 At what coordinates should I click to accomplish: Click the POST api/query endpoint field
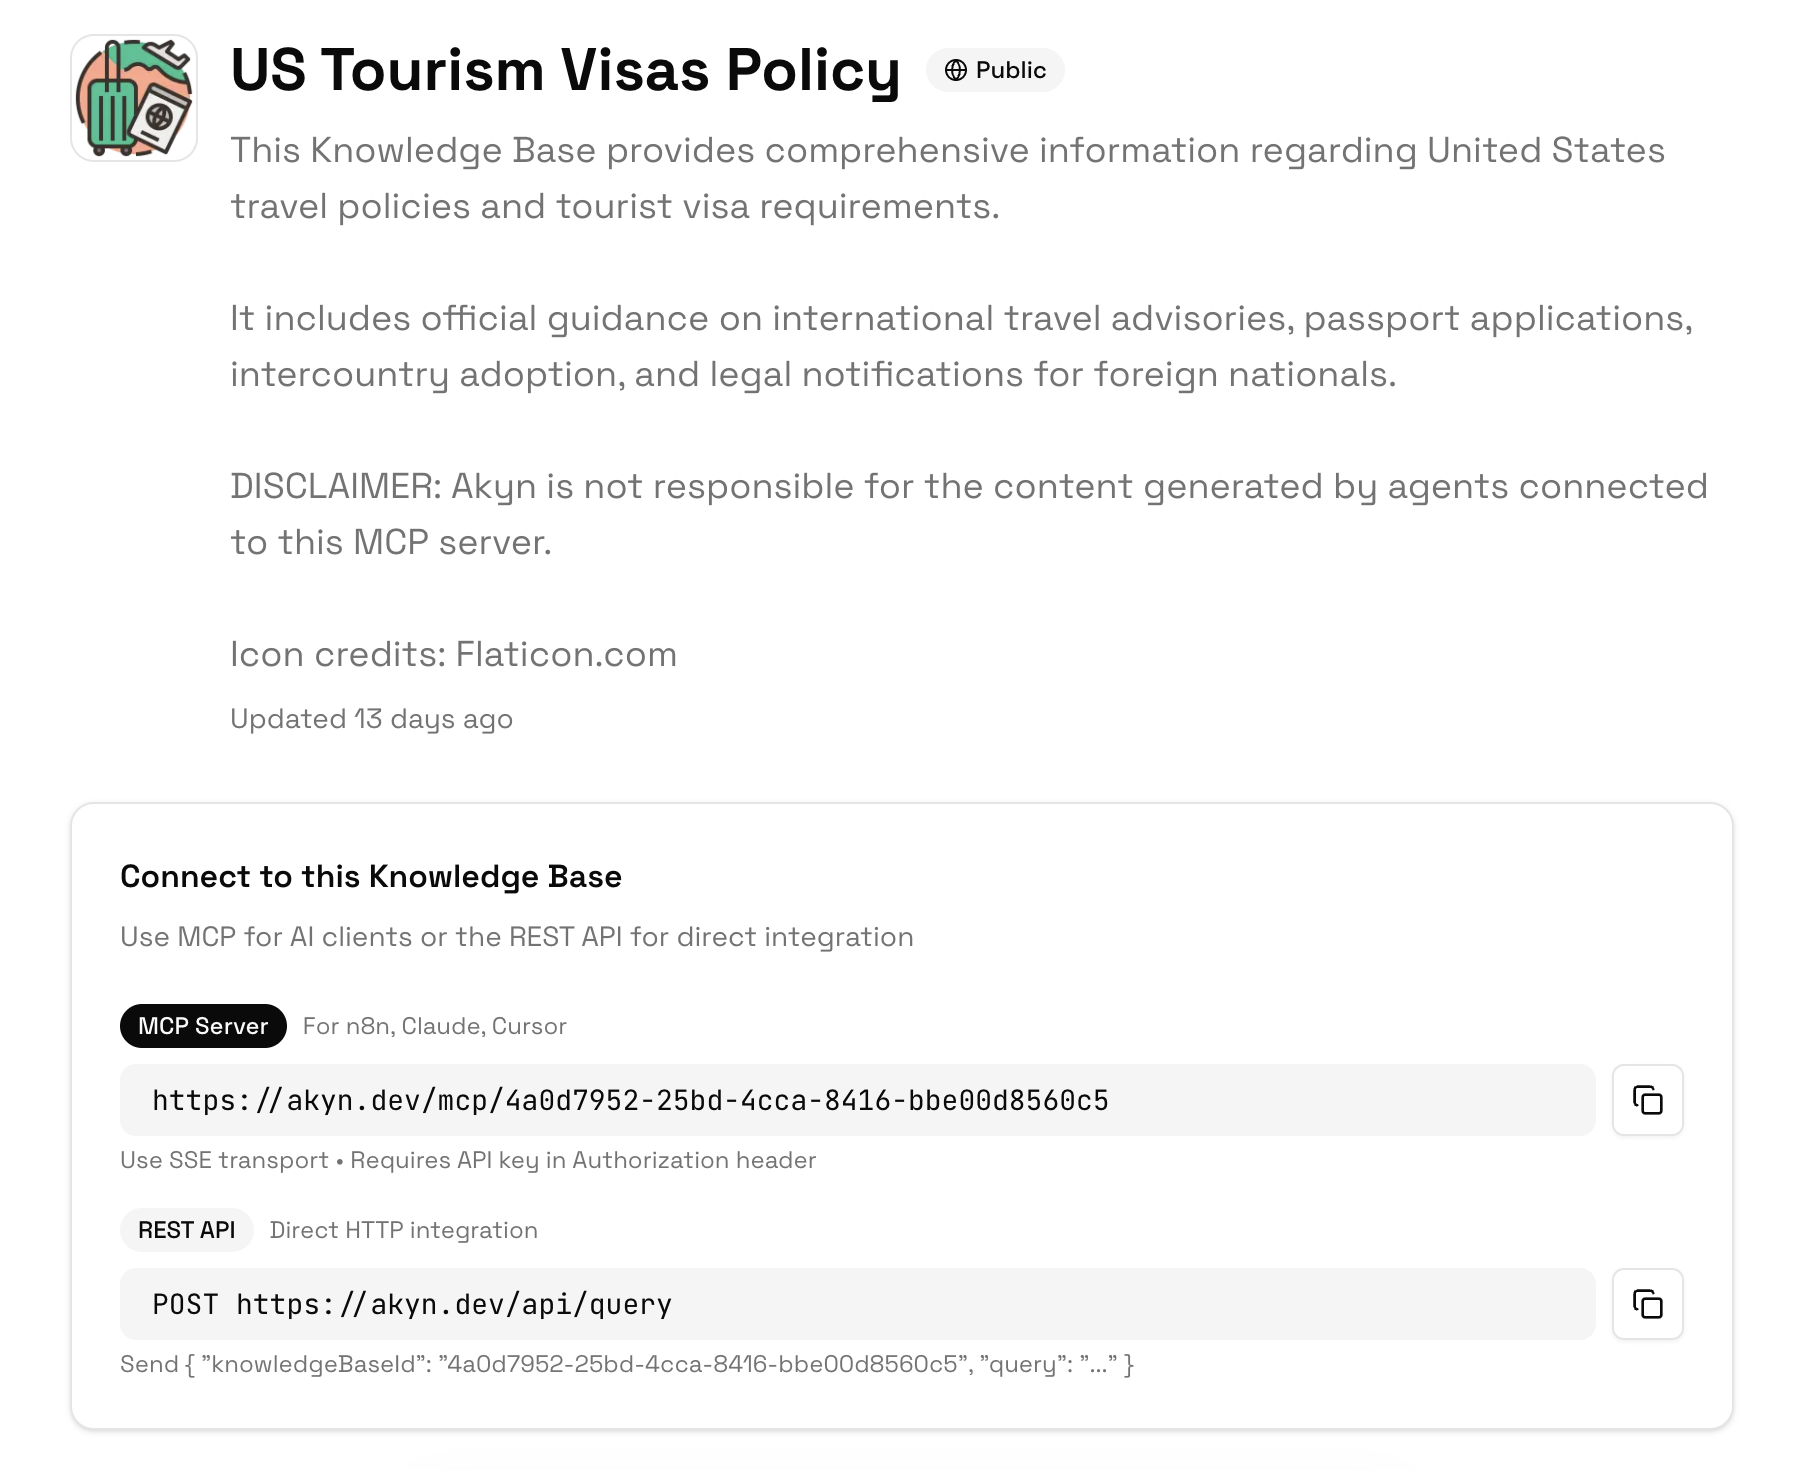pyautogui.click(x=857, y=1304)
